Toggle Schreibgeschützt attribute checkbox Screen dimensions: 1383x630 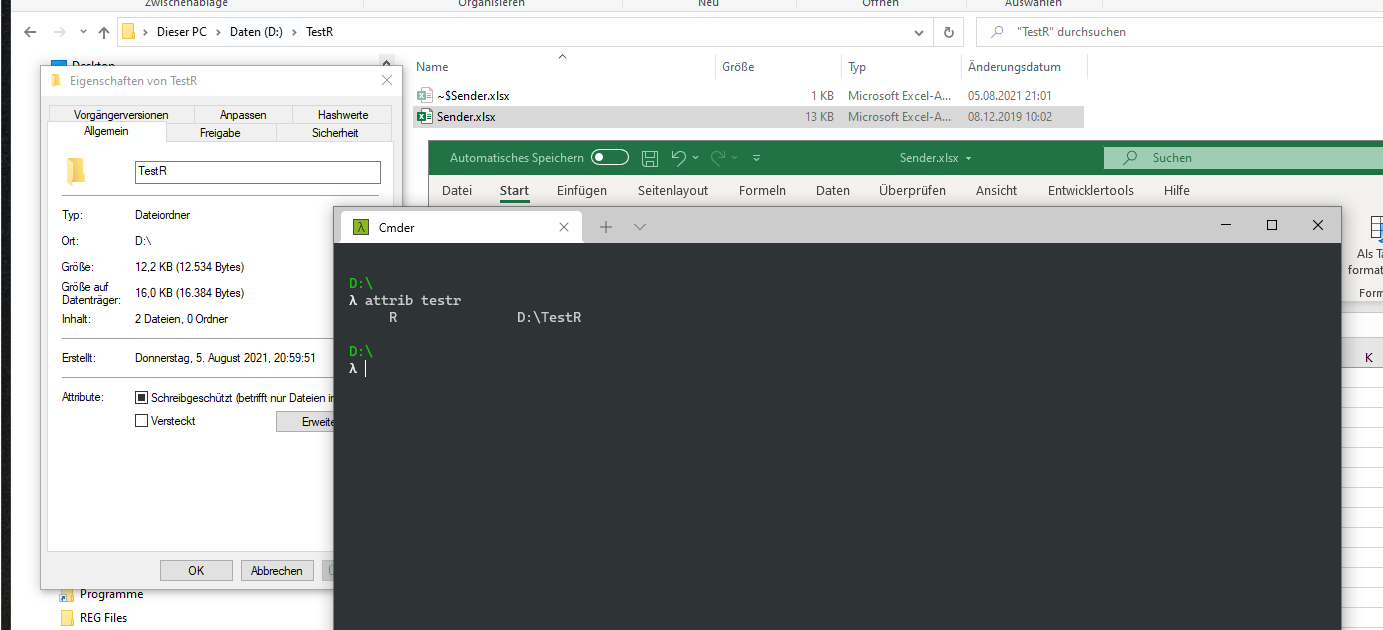pyautogui.click(x=141, y=397)
